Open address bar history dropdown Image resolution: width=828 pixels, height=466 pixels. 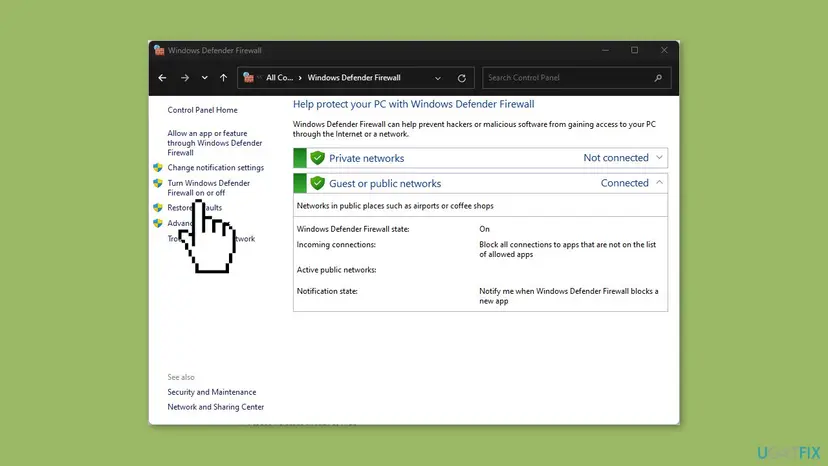click(x=438, y=78)
